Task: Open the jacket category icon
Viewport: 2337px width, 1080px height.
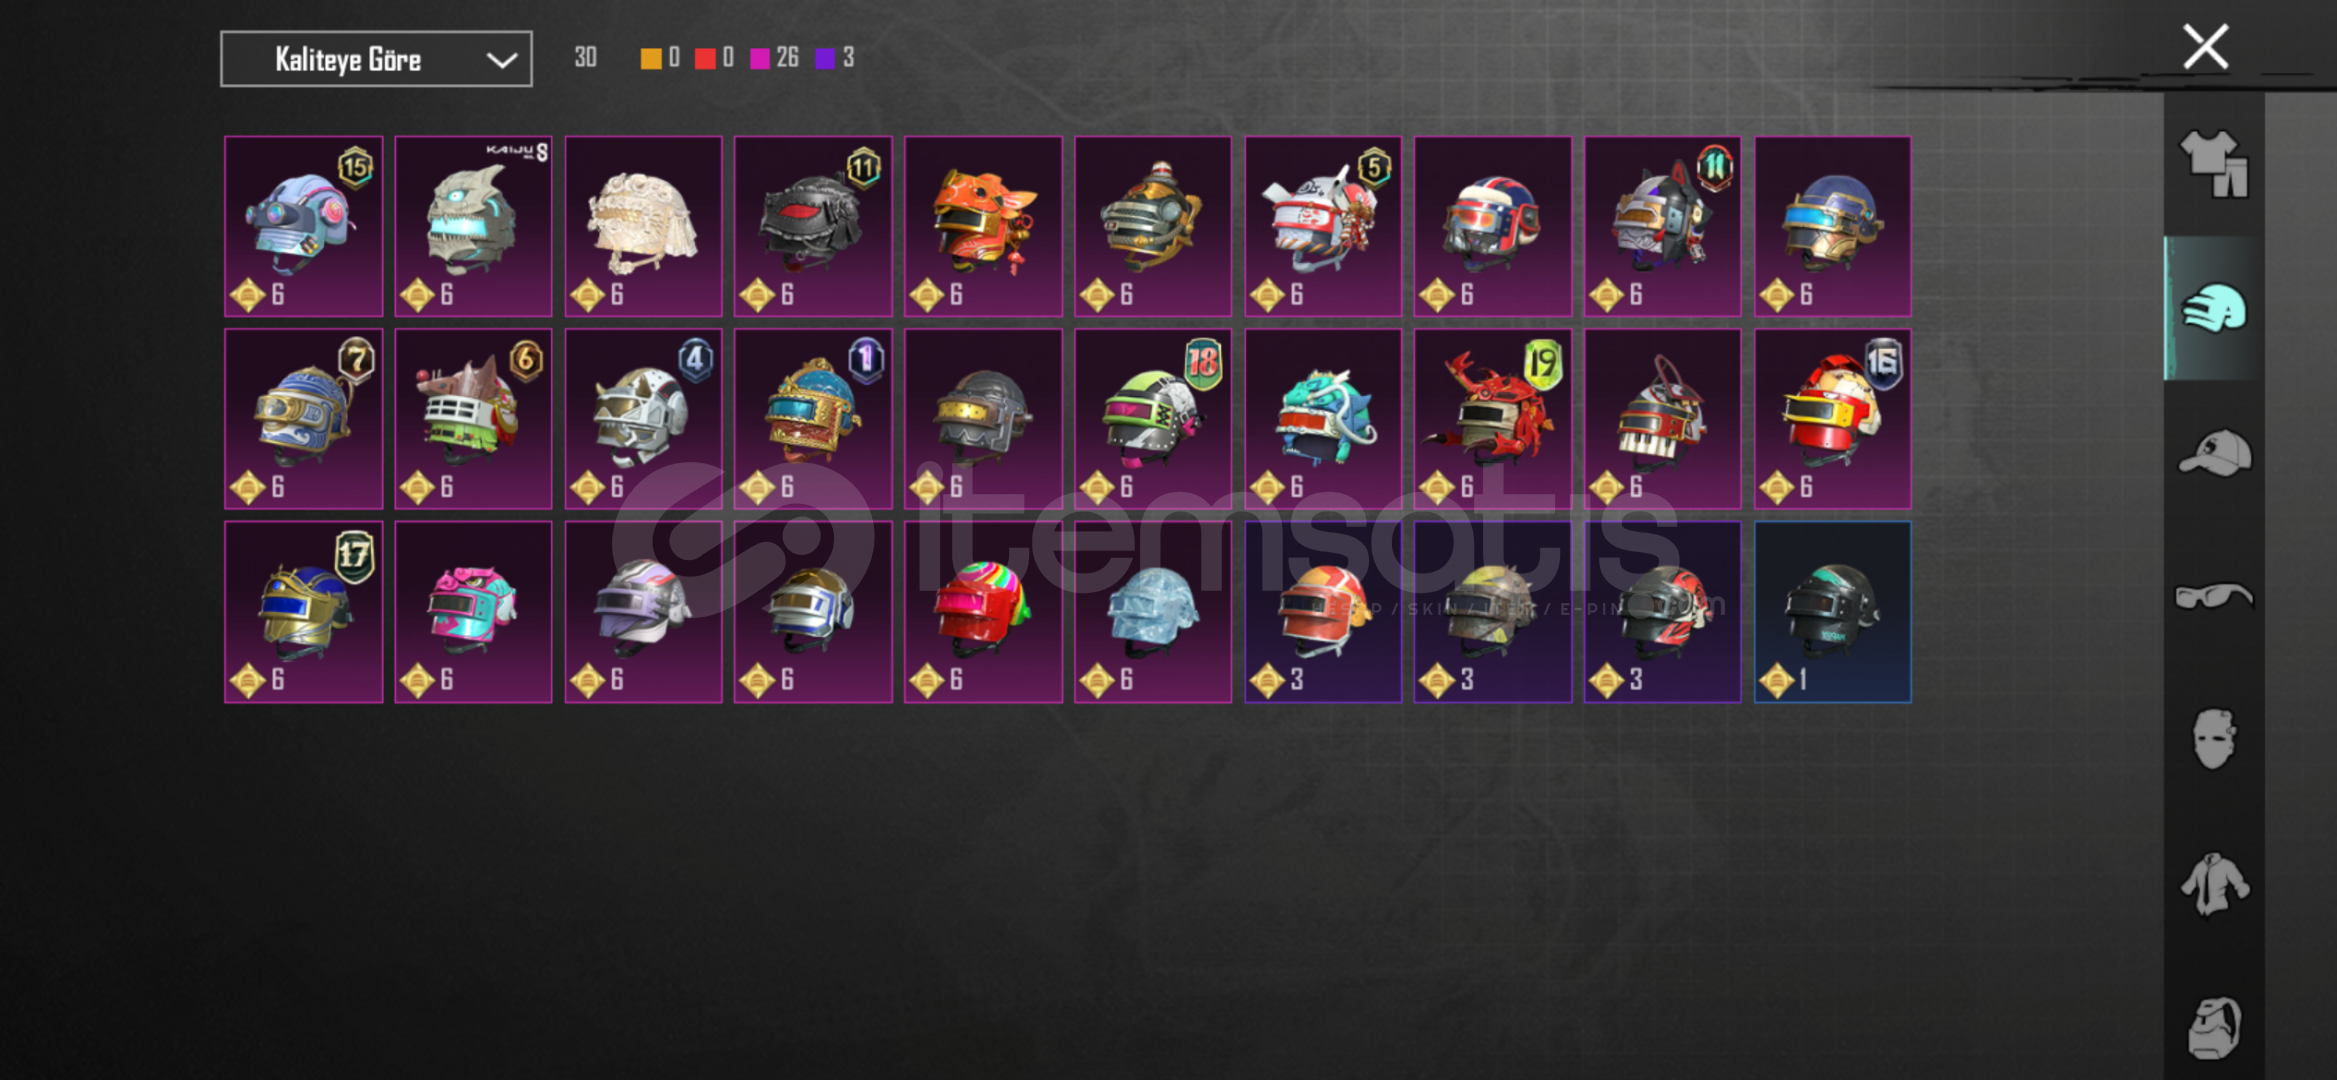Action: click(x=2214, y=884)
